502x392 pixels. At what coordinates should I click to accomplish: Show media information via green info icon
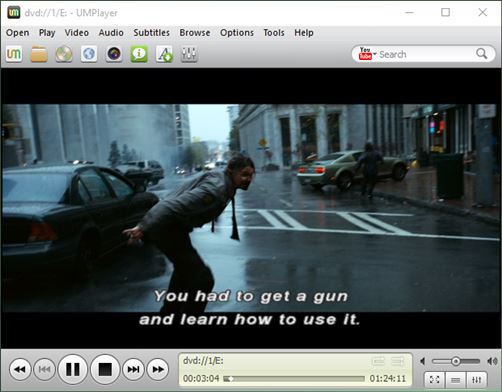[139, 54]
